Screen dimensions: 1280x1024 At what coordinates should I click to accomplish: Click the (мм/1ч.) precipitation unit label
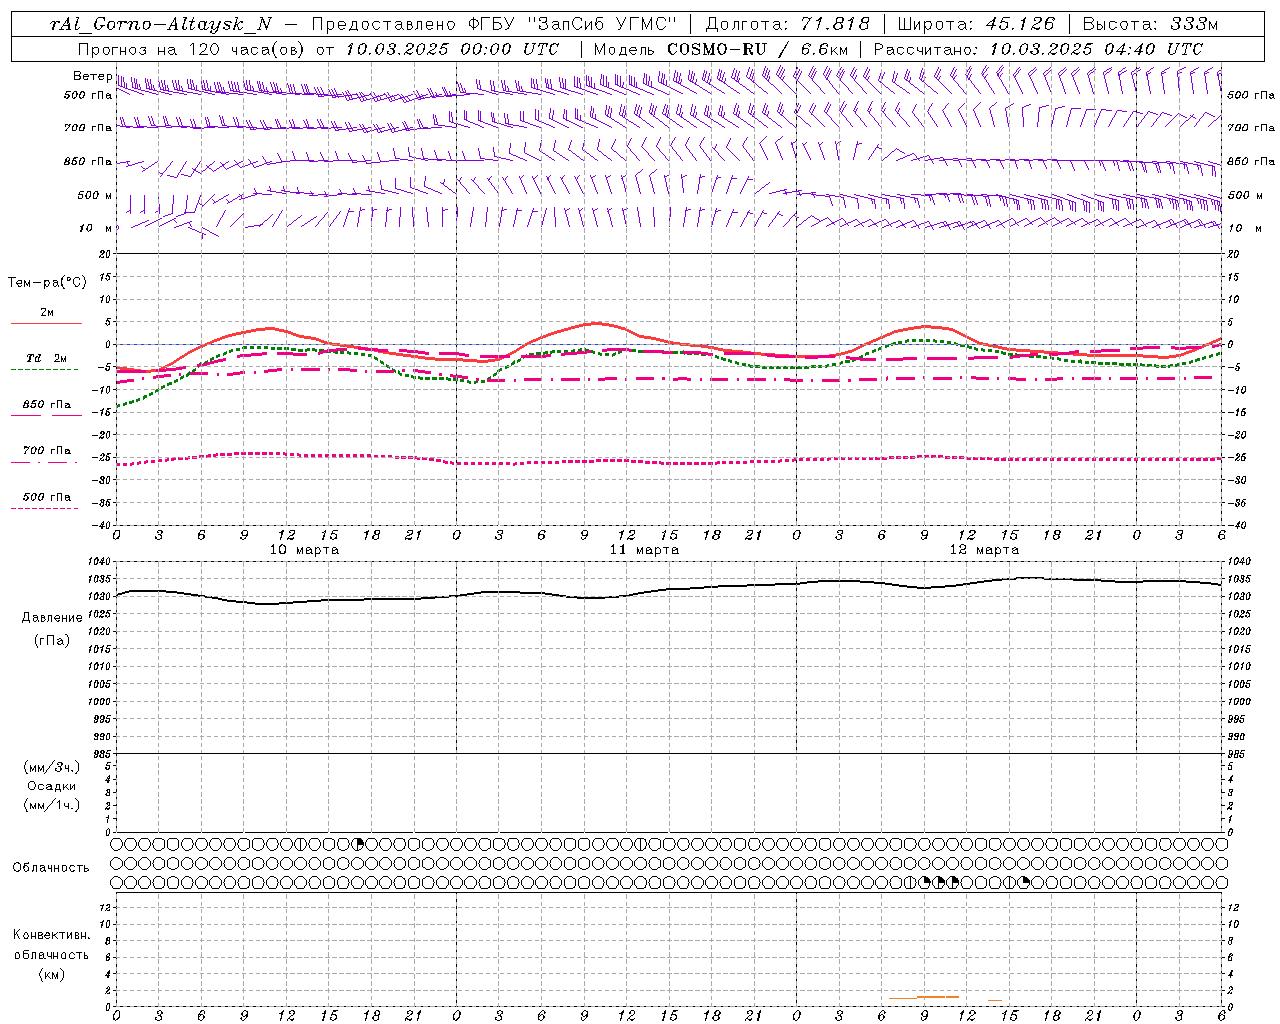[x=52, y=805]
